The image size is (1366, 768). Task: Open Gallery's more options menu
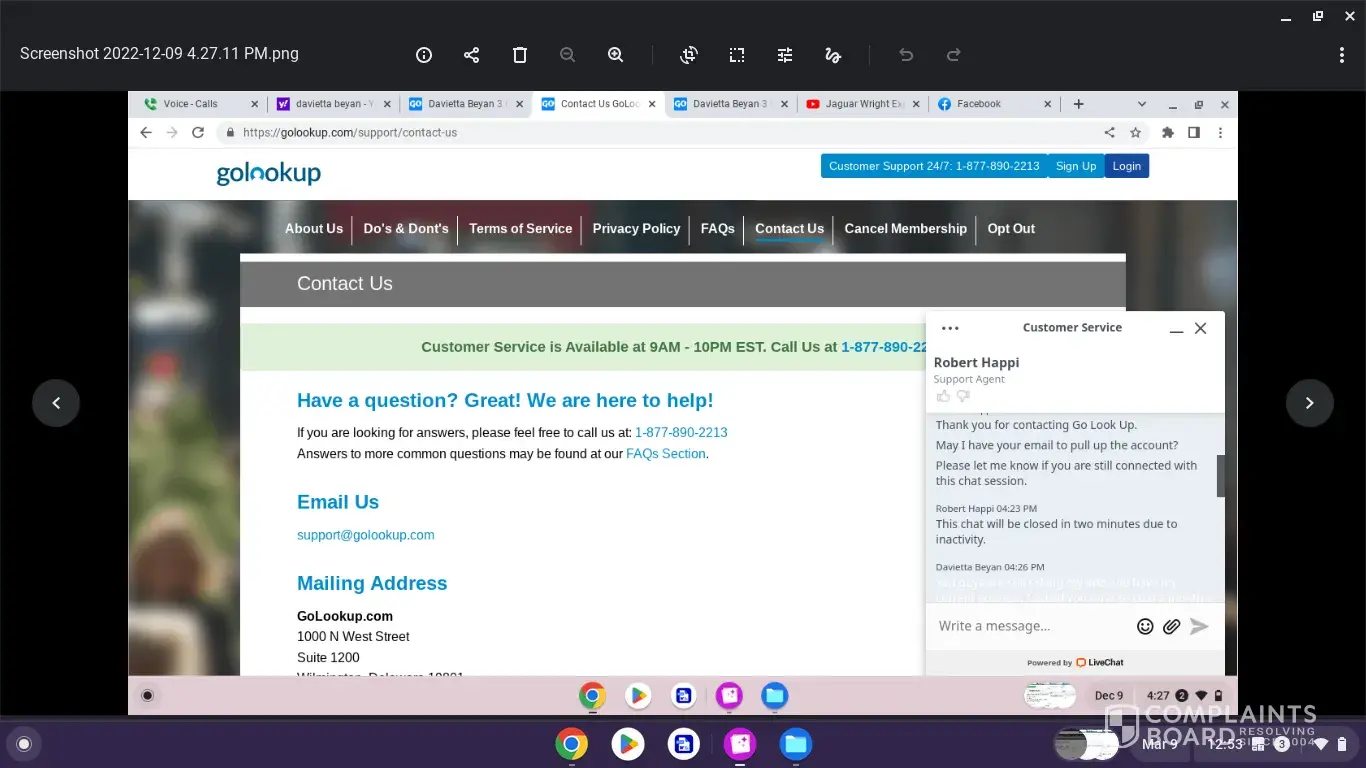[x=1342, y=55]
